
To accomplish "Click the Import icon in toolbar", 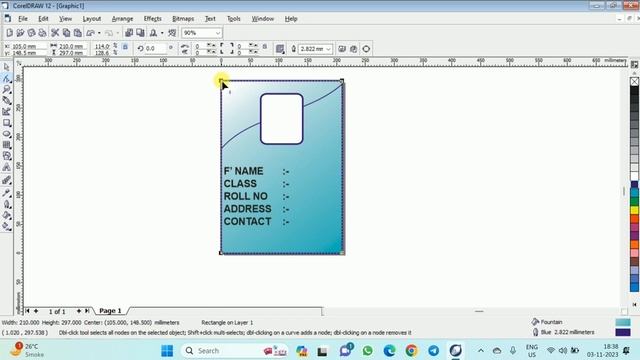I will [129, 33].
